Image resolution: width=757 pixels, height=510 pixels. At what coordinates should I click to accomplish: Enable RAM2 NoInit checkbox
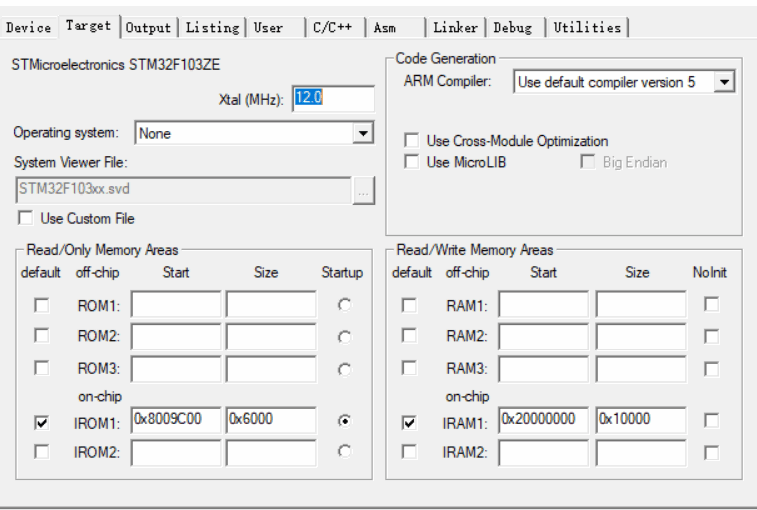pos(712,336)
